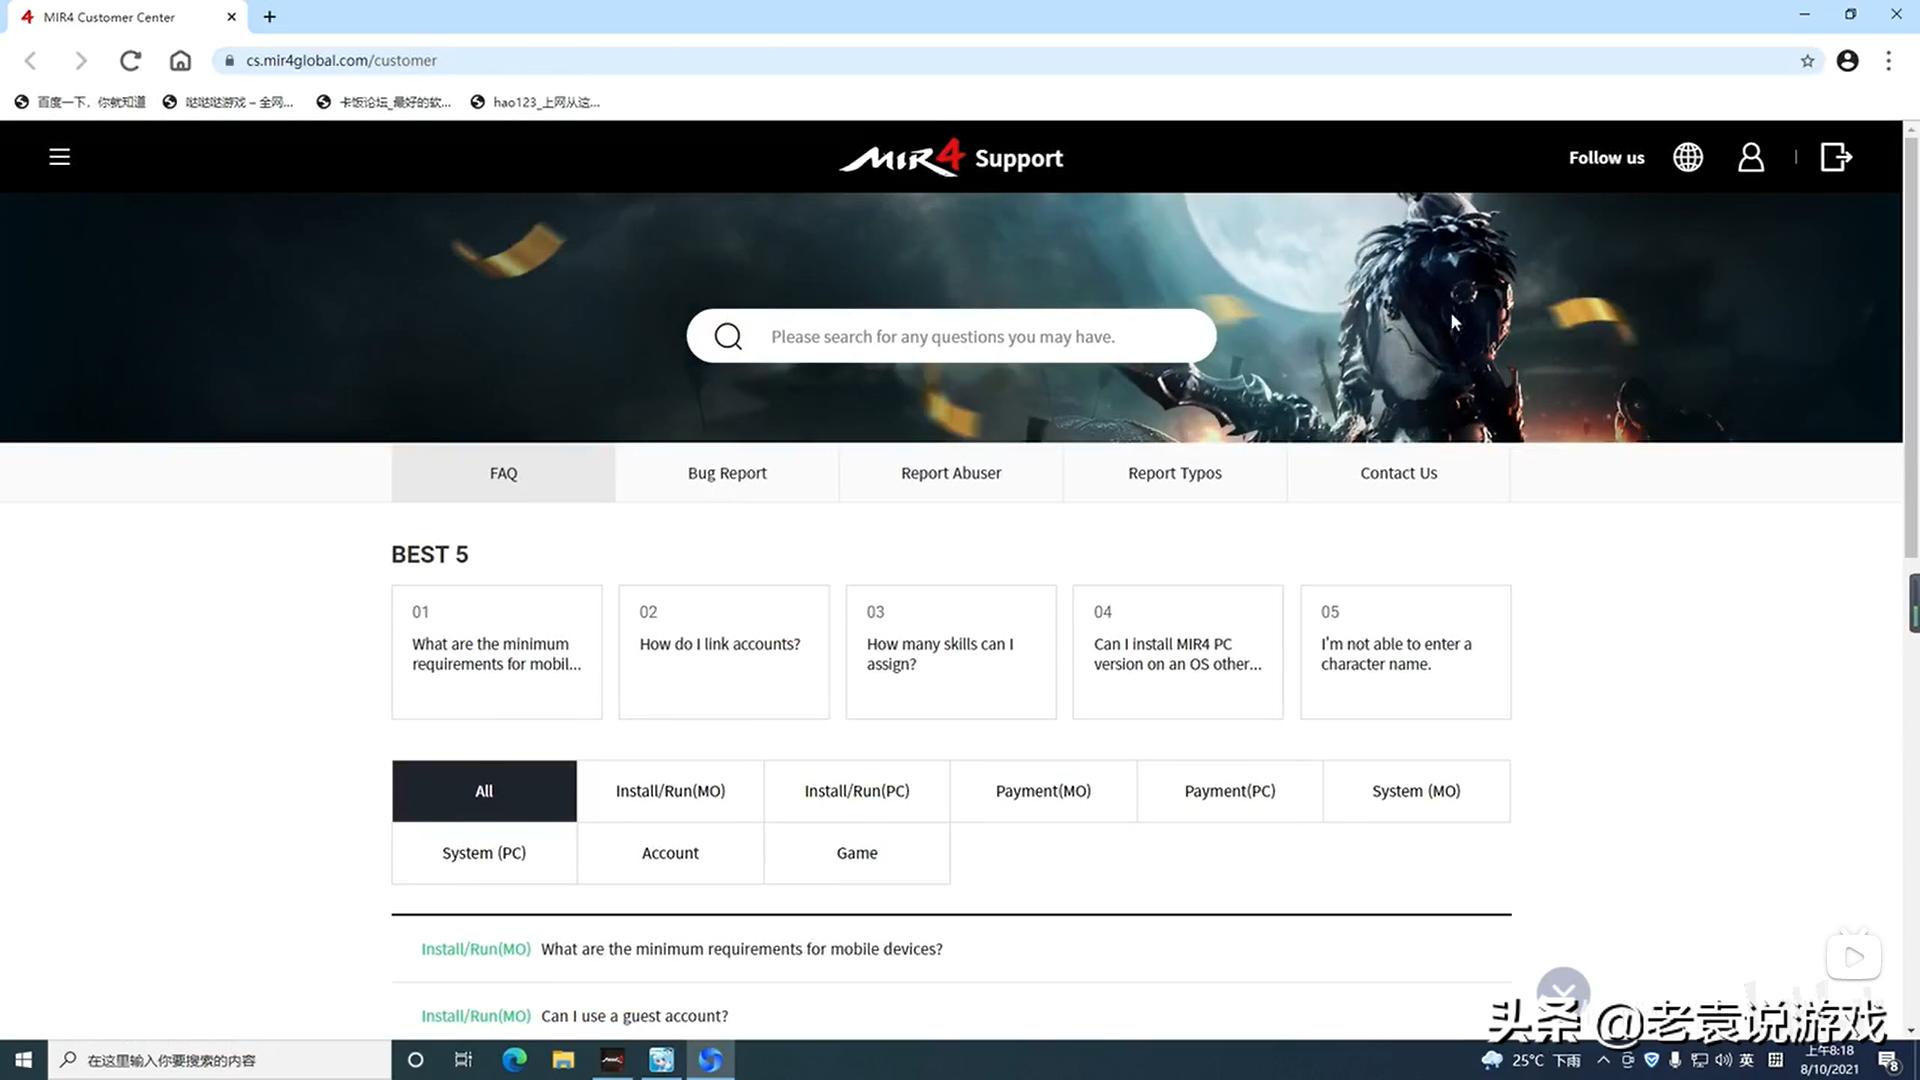Screen dimensions: 1920x1080
Task: Expand minimum requirements FAQ question
Action: (x=741, y=949)
